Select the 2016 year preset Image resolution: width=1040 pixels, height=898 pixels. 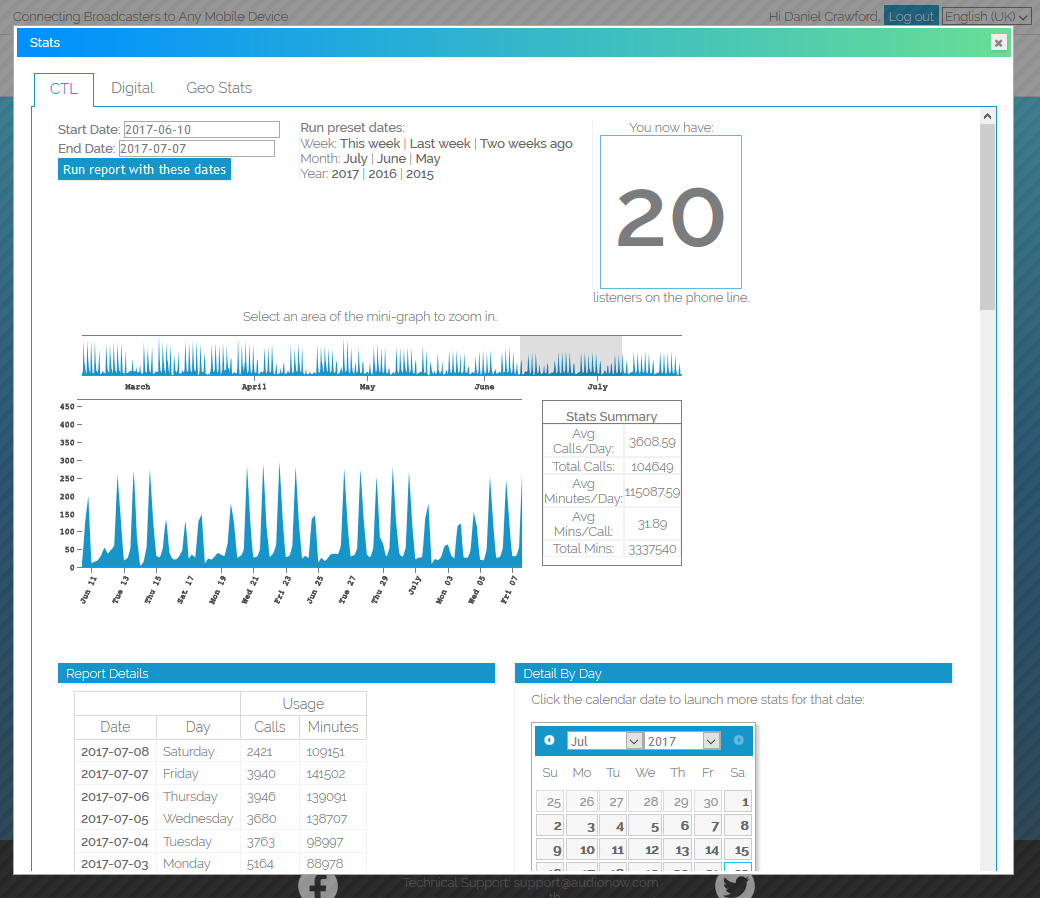pyautogui.click(x=382, y=174)
